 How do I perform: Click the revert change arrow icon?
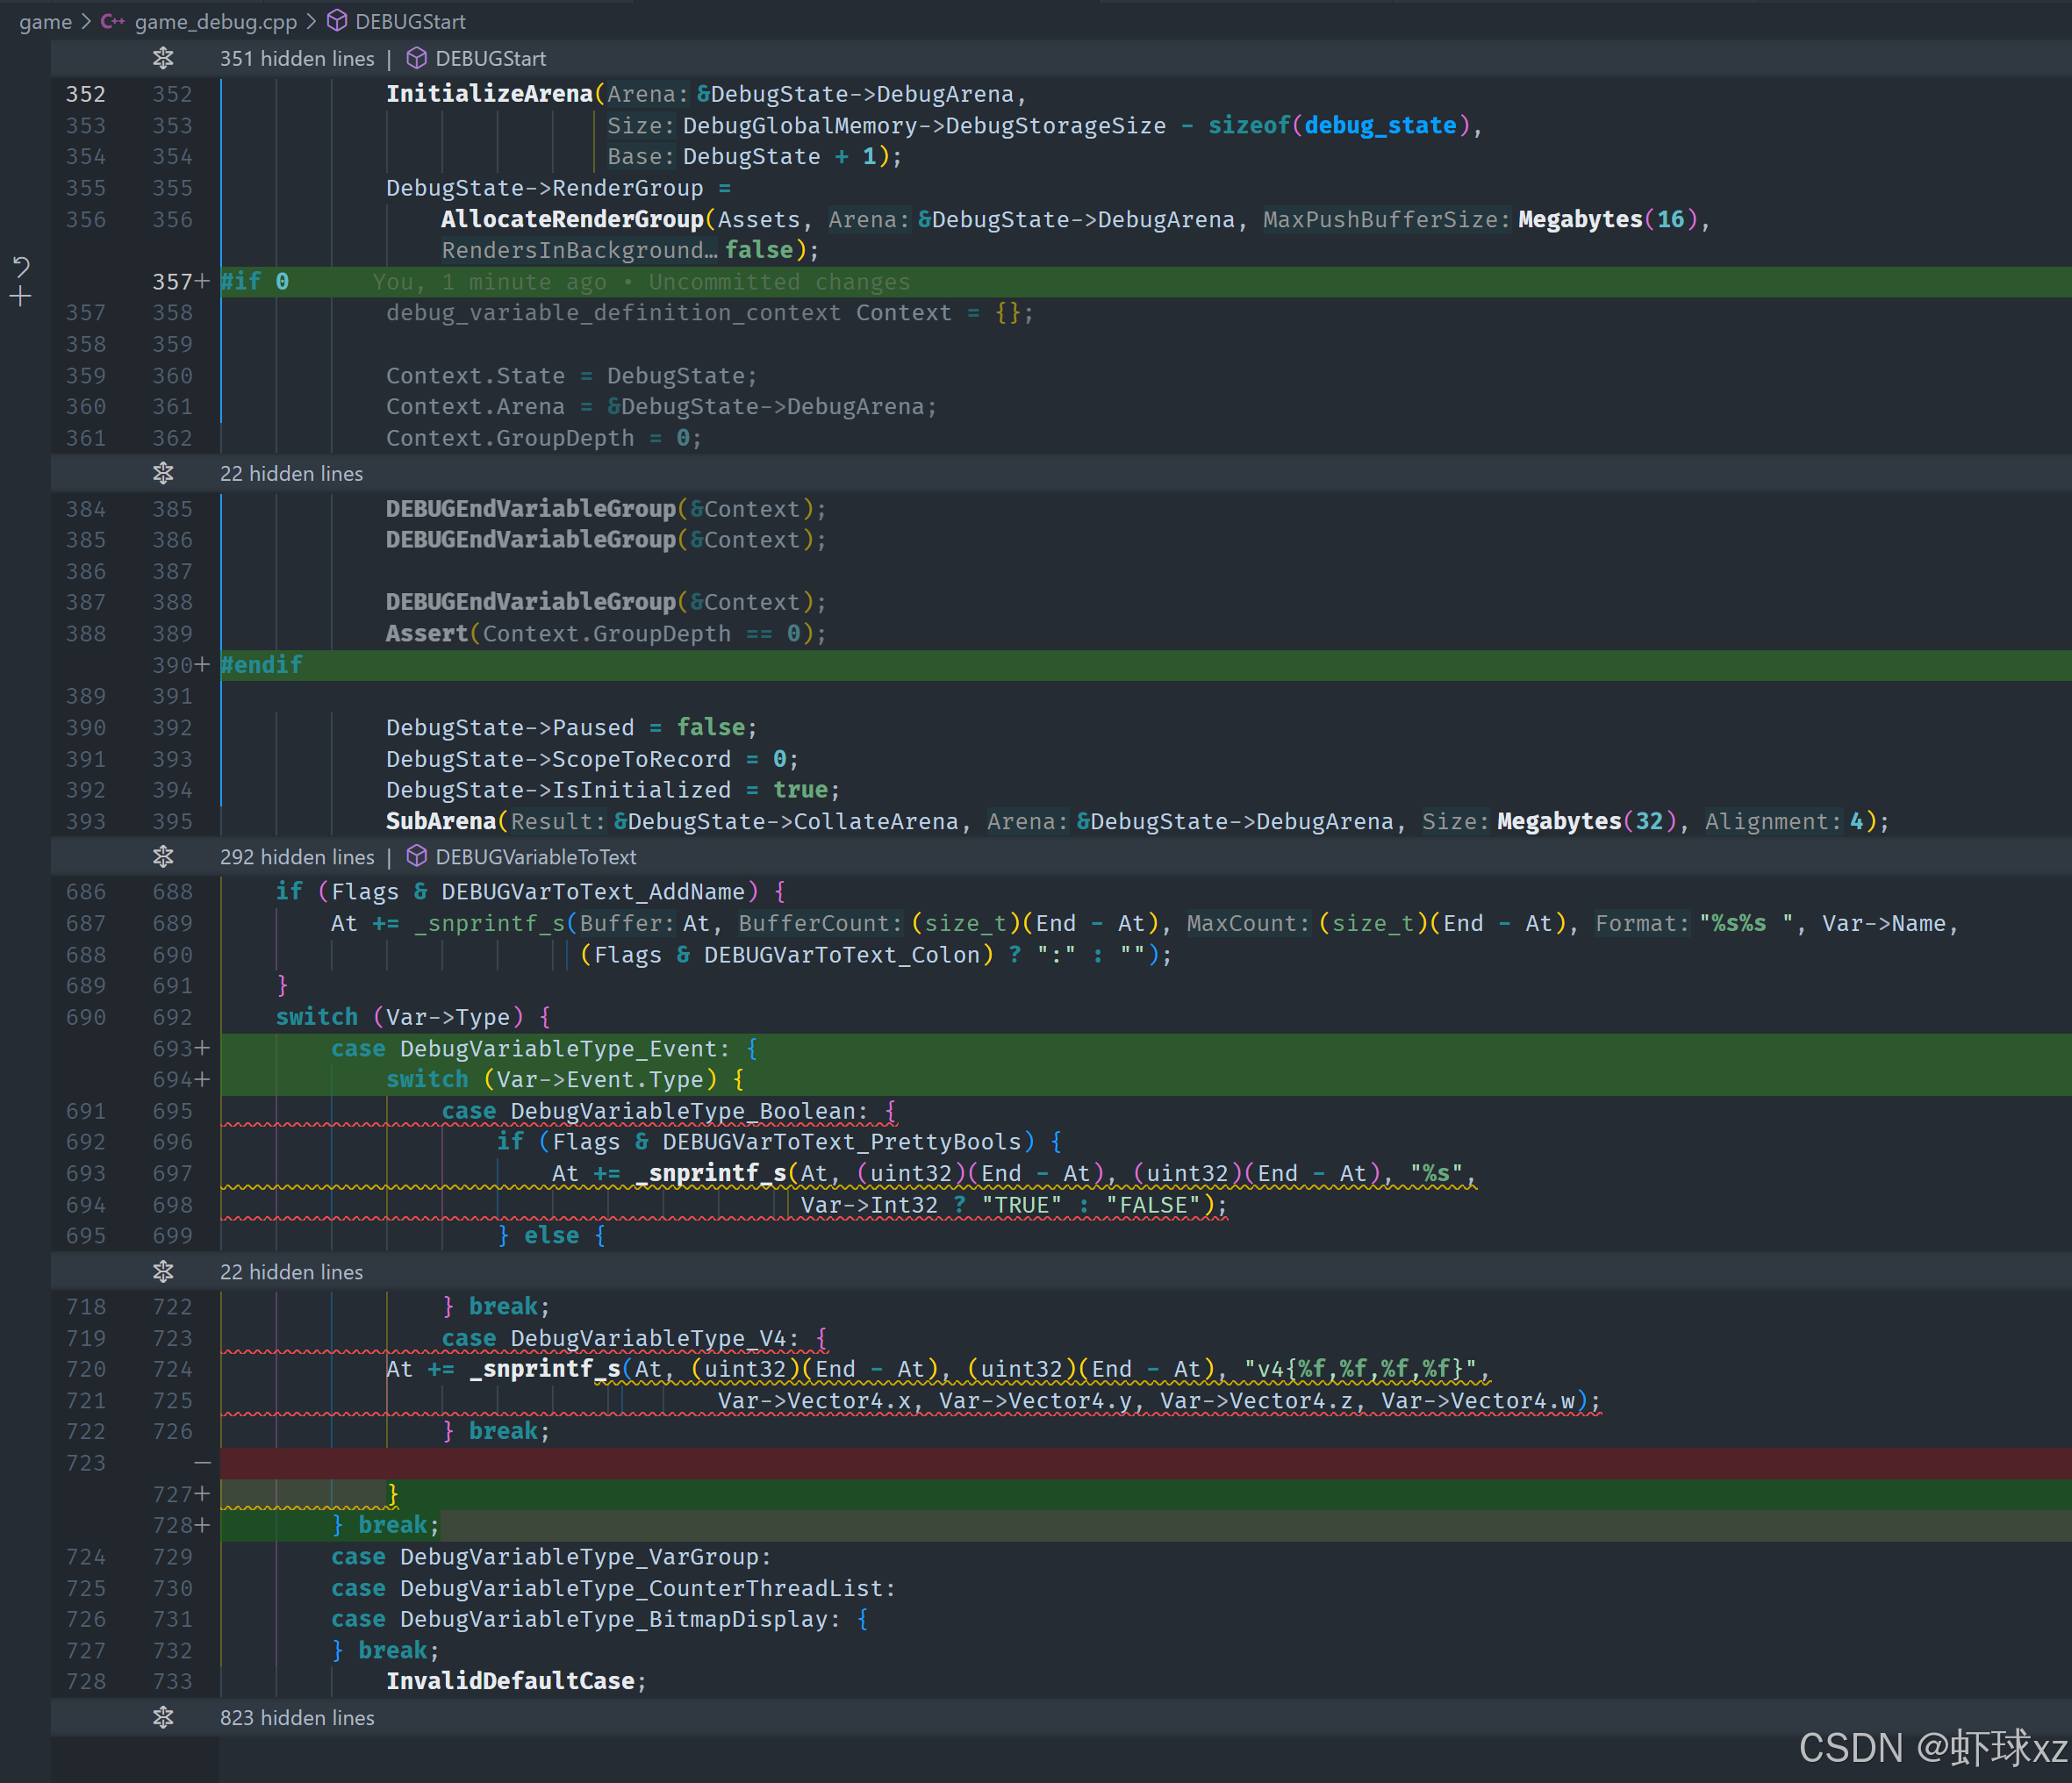(21, 267)
